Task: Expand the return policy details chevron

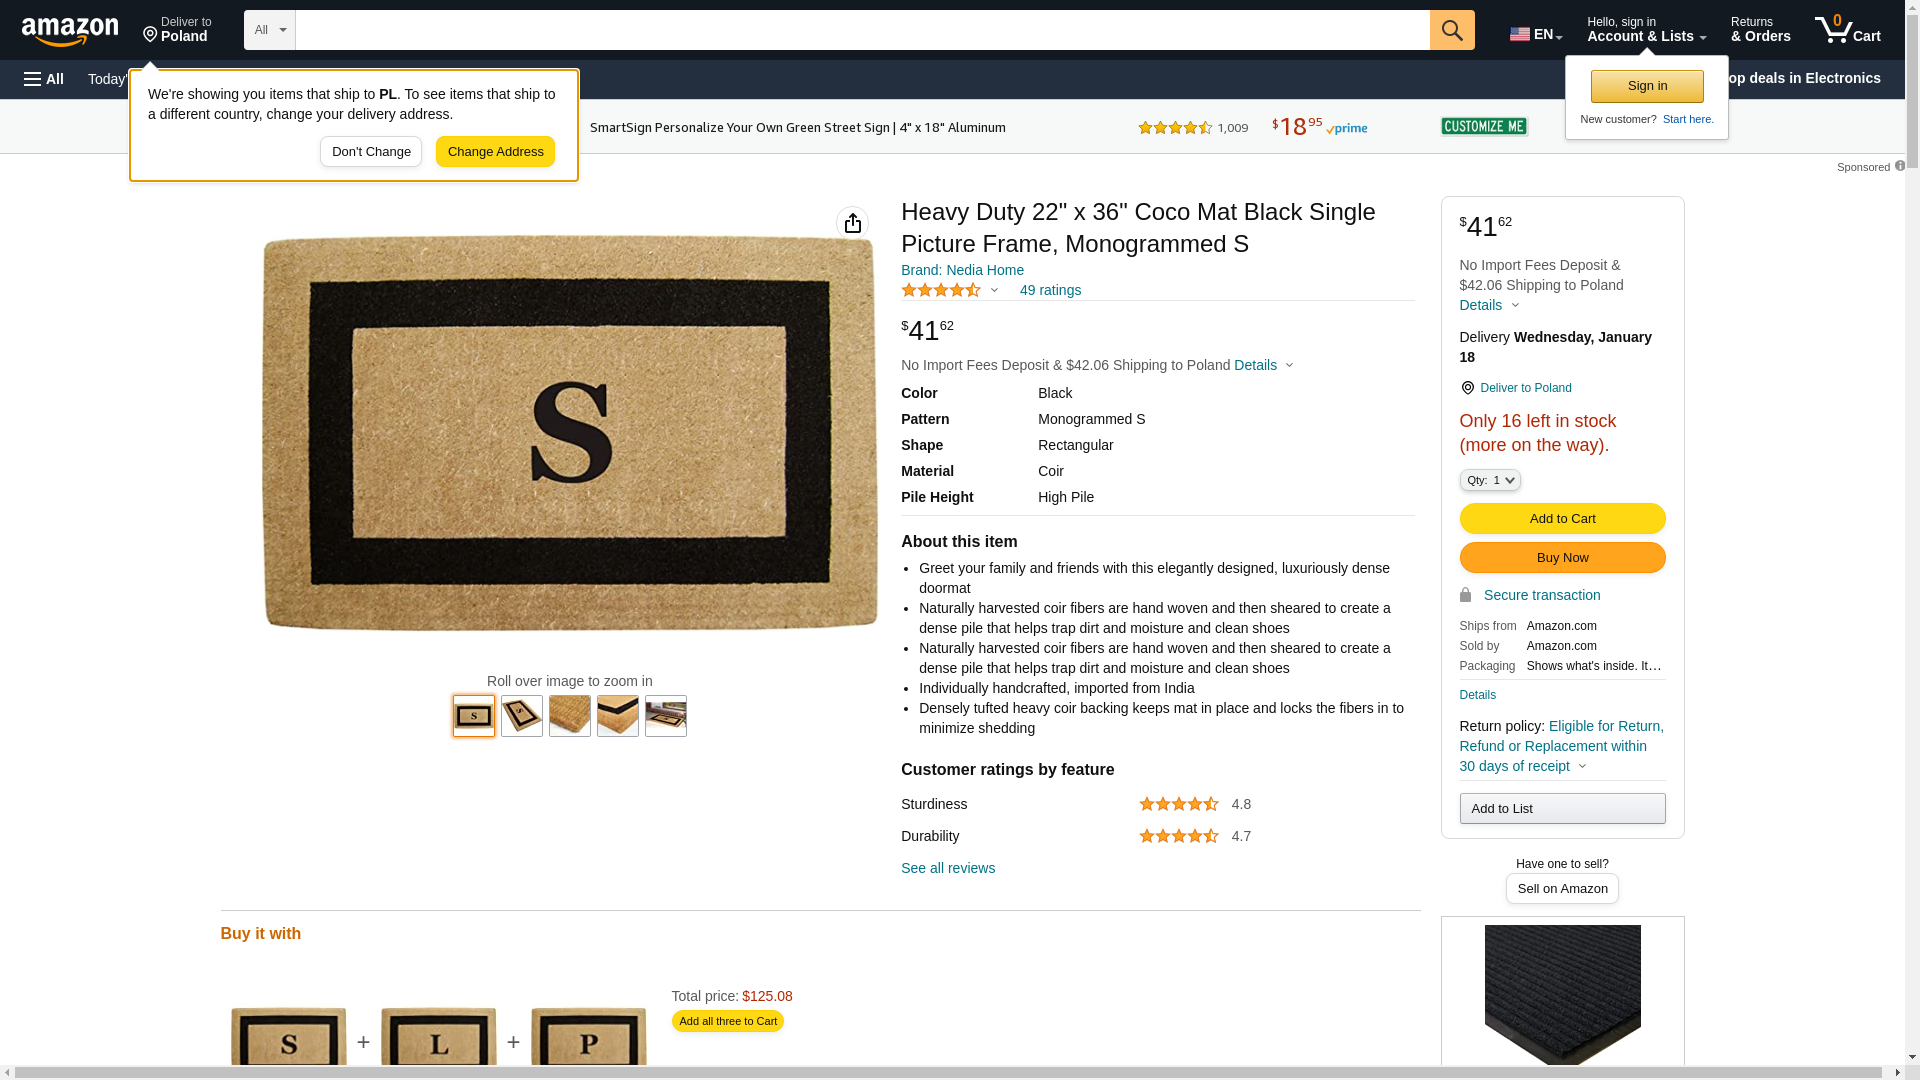Action: click(x=1582, y=766)
